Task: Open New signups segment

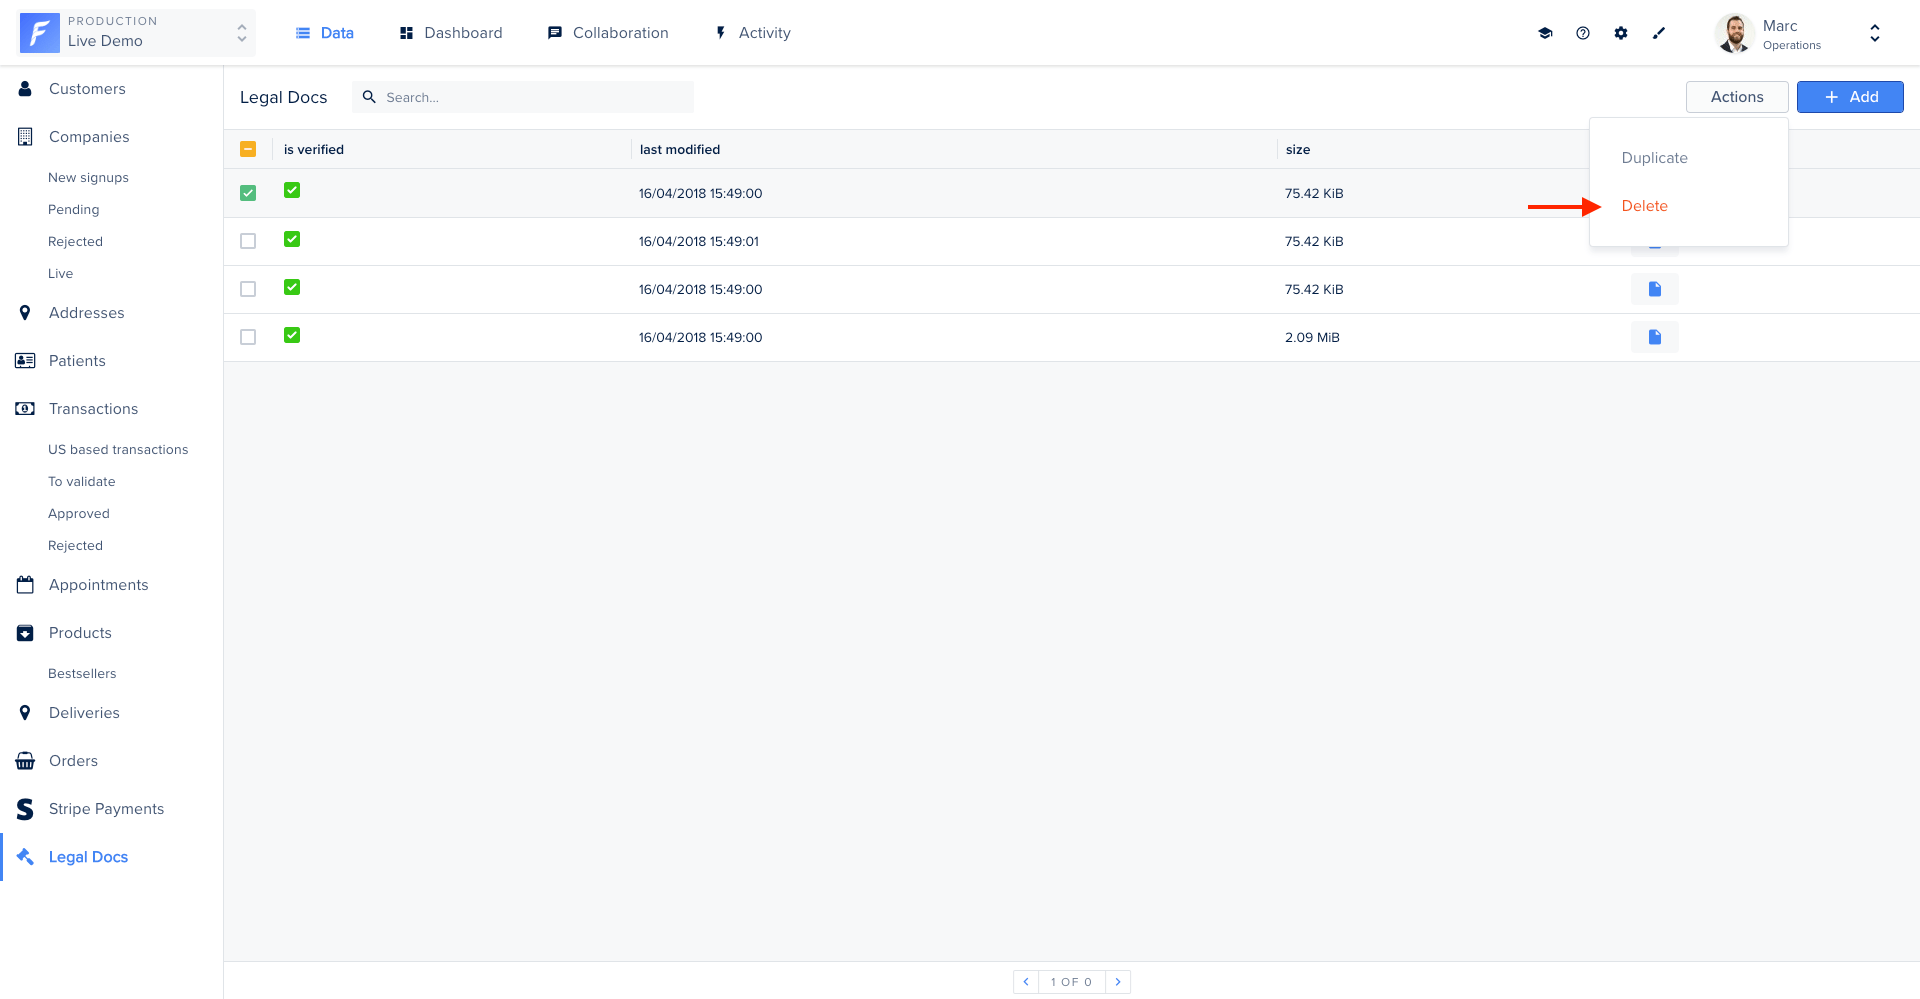Action: click(x=88, y=177)
